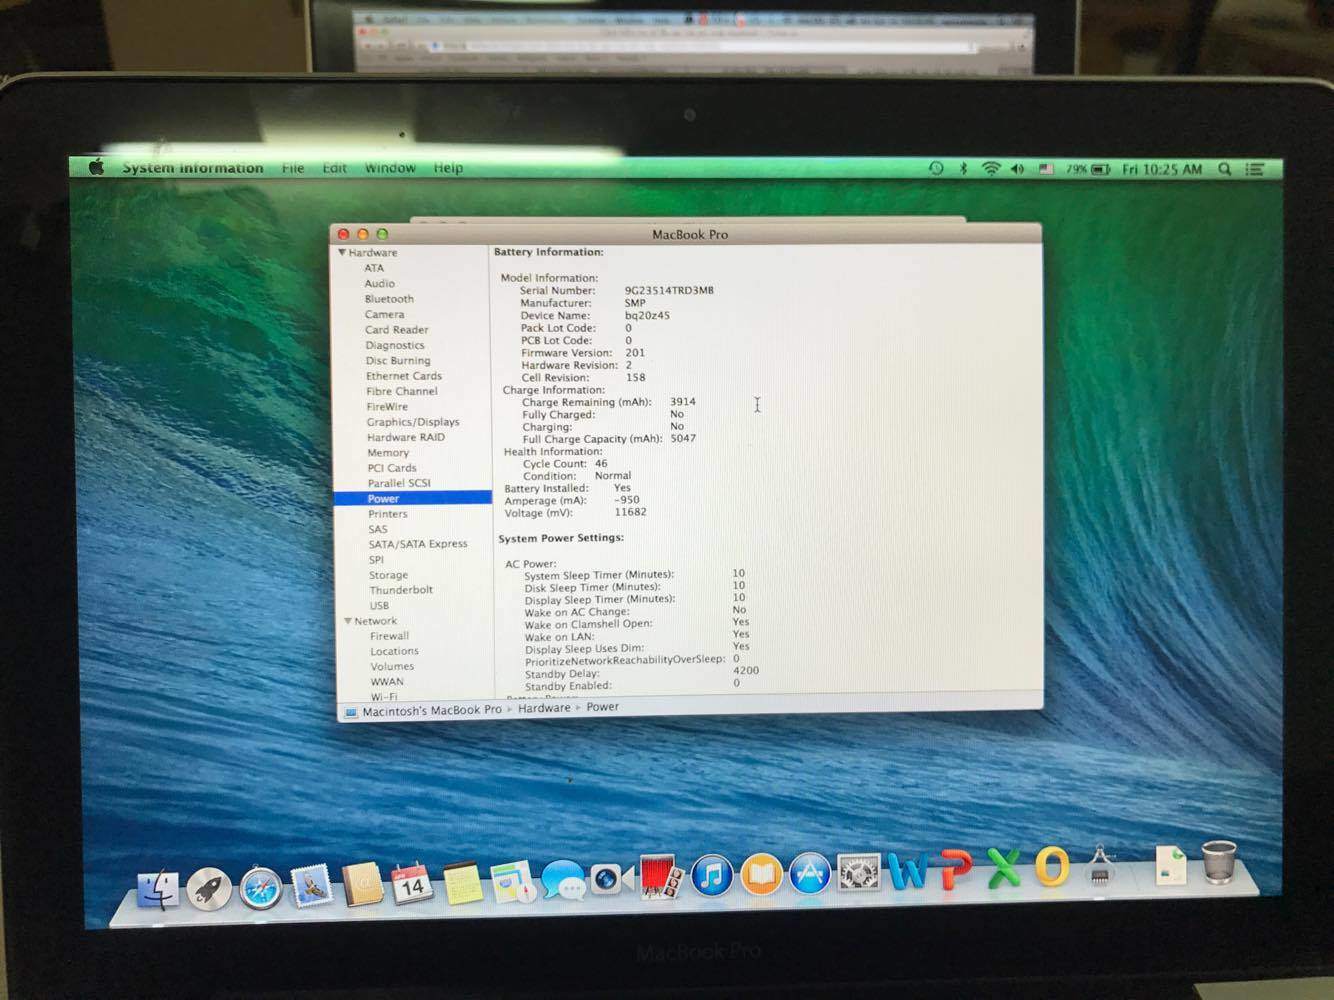
Task: Launch iTunes from the dock
Action: click(711, 877)
